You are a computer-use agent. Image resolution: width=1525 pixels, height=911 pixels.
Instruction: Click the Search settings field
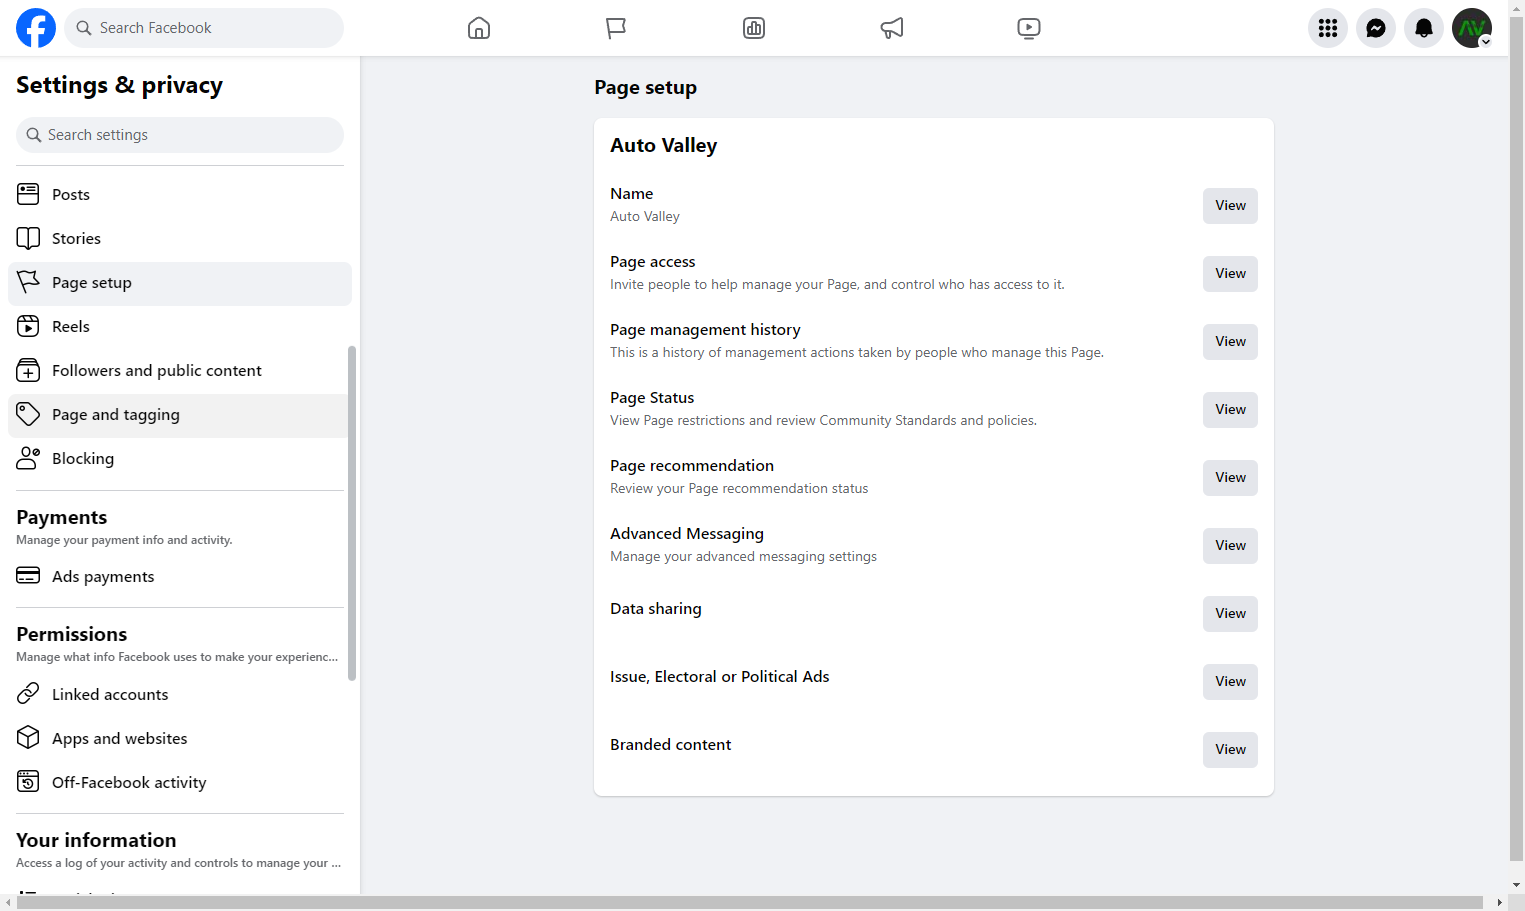pyautogui.click(x=180, y=135)
